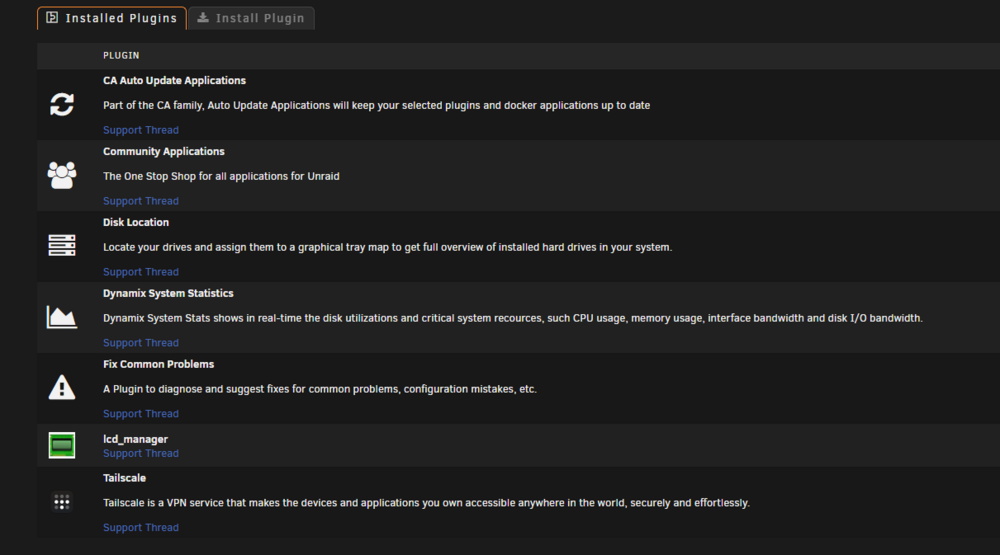
Task: Switch to the Installed Plugins tab
Action: pos(112,18)
